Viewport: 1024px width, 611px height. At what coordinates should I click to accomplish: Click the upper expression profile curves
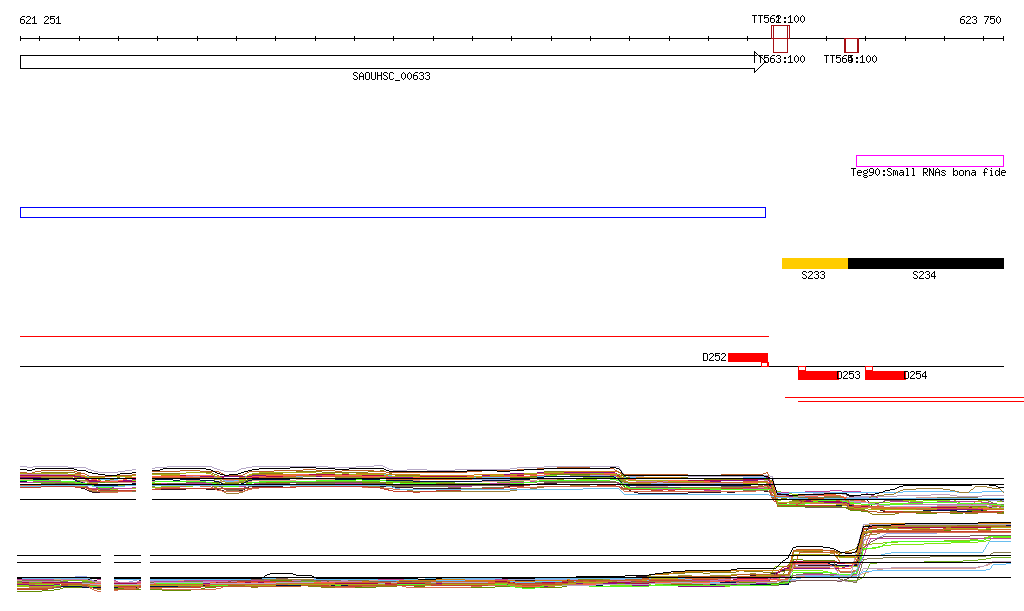click(512, 488)
